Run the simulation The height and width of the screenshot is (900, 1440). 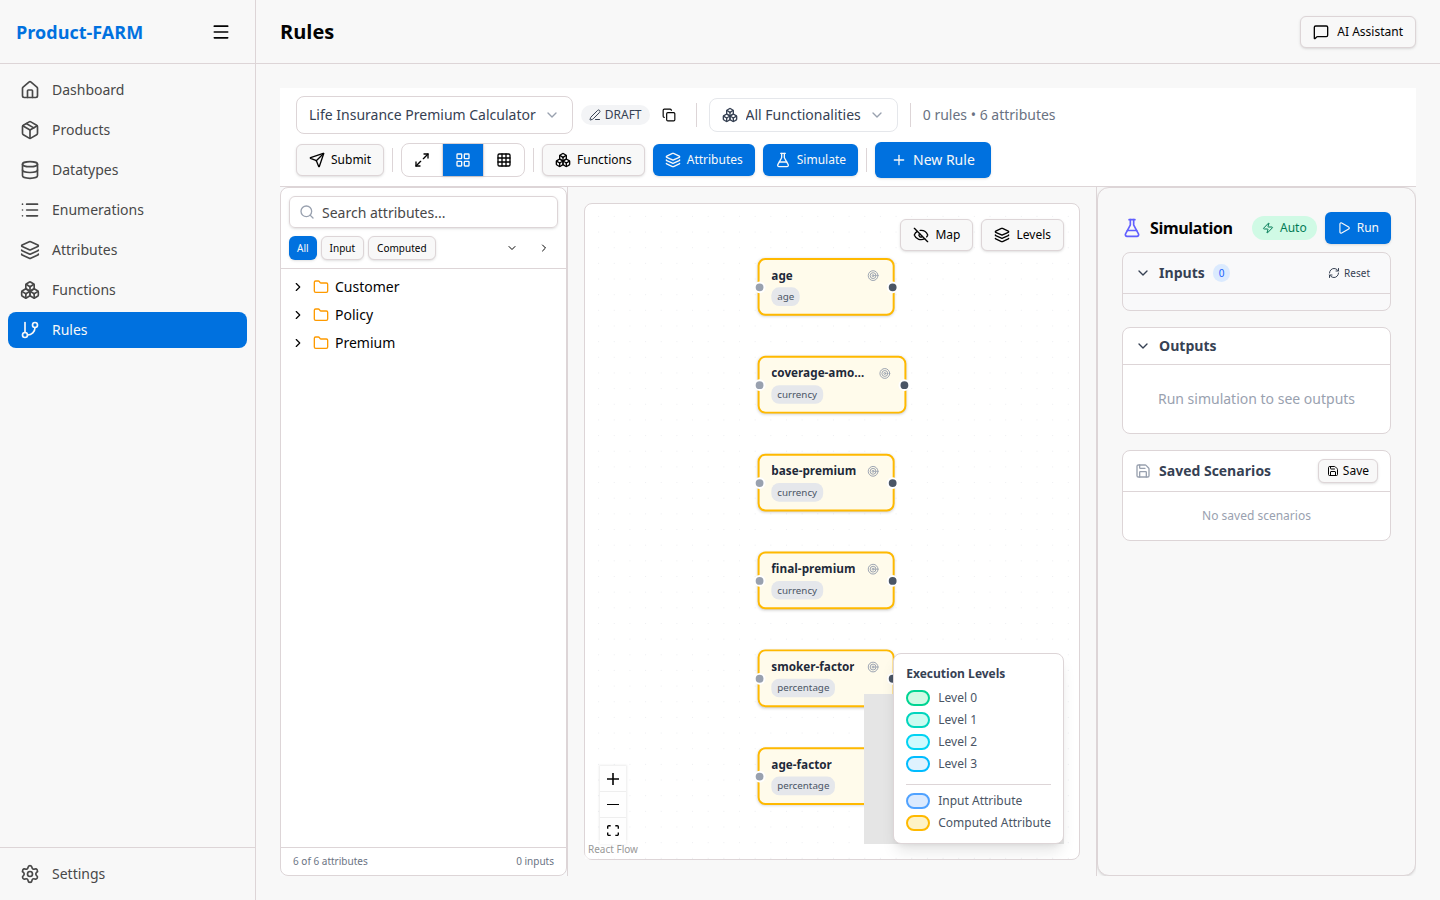1357,228
